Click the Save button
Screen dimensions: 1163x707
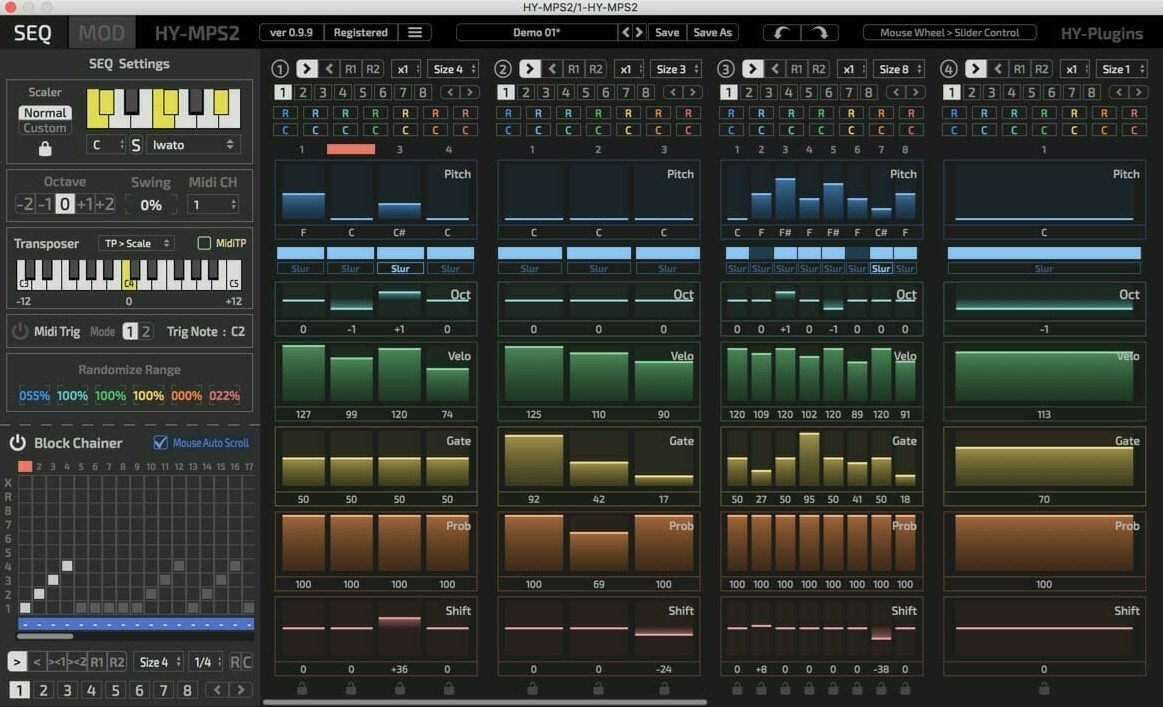667,33
